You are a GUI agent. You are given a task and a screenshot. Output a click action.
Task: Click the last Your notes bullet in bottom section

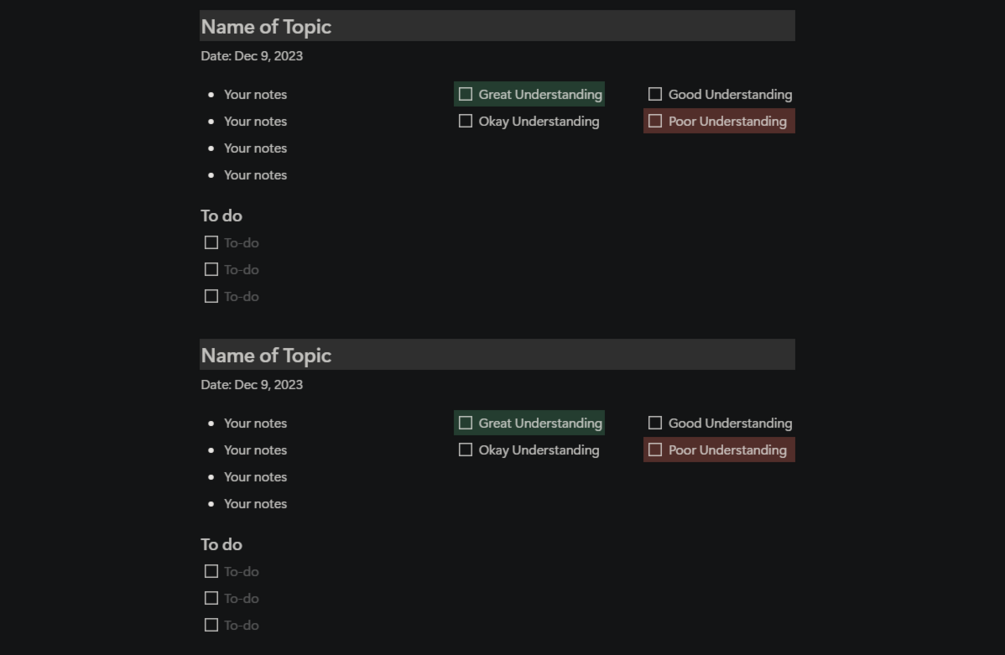[x=255, y=504]
